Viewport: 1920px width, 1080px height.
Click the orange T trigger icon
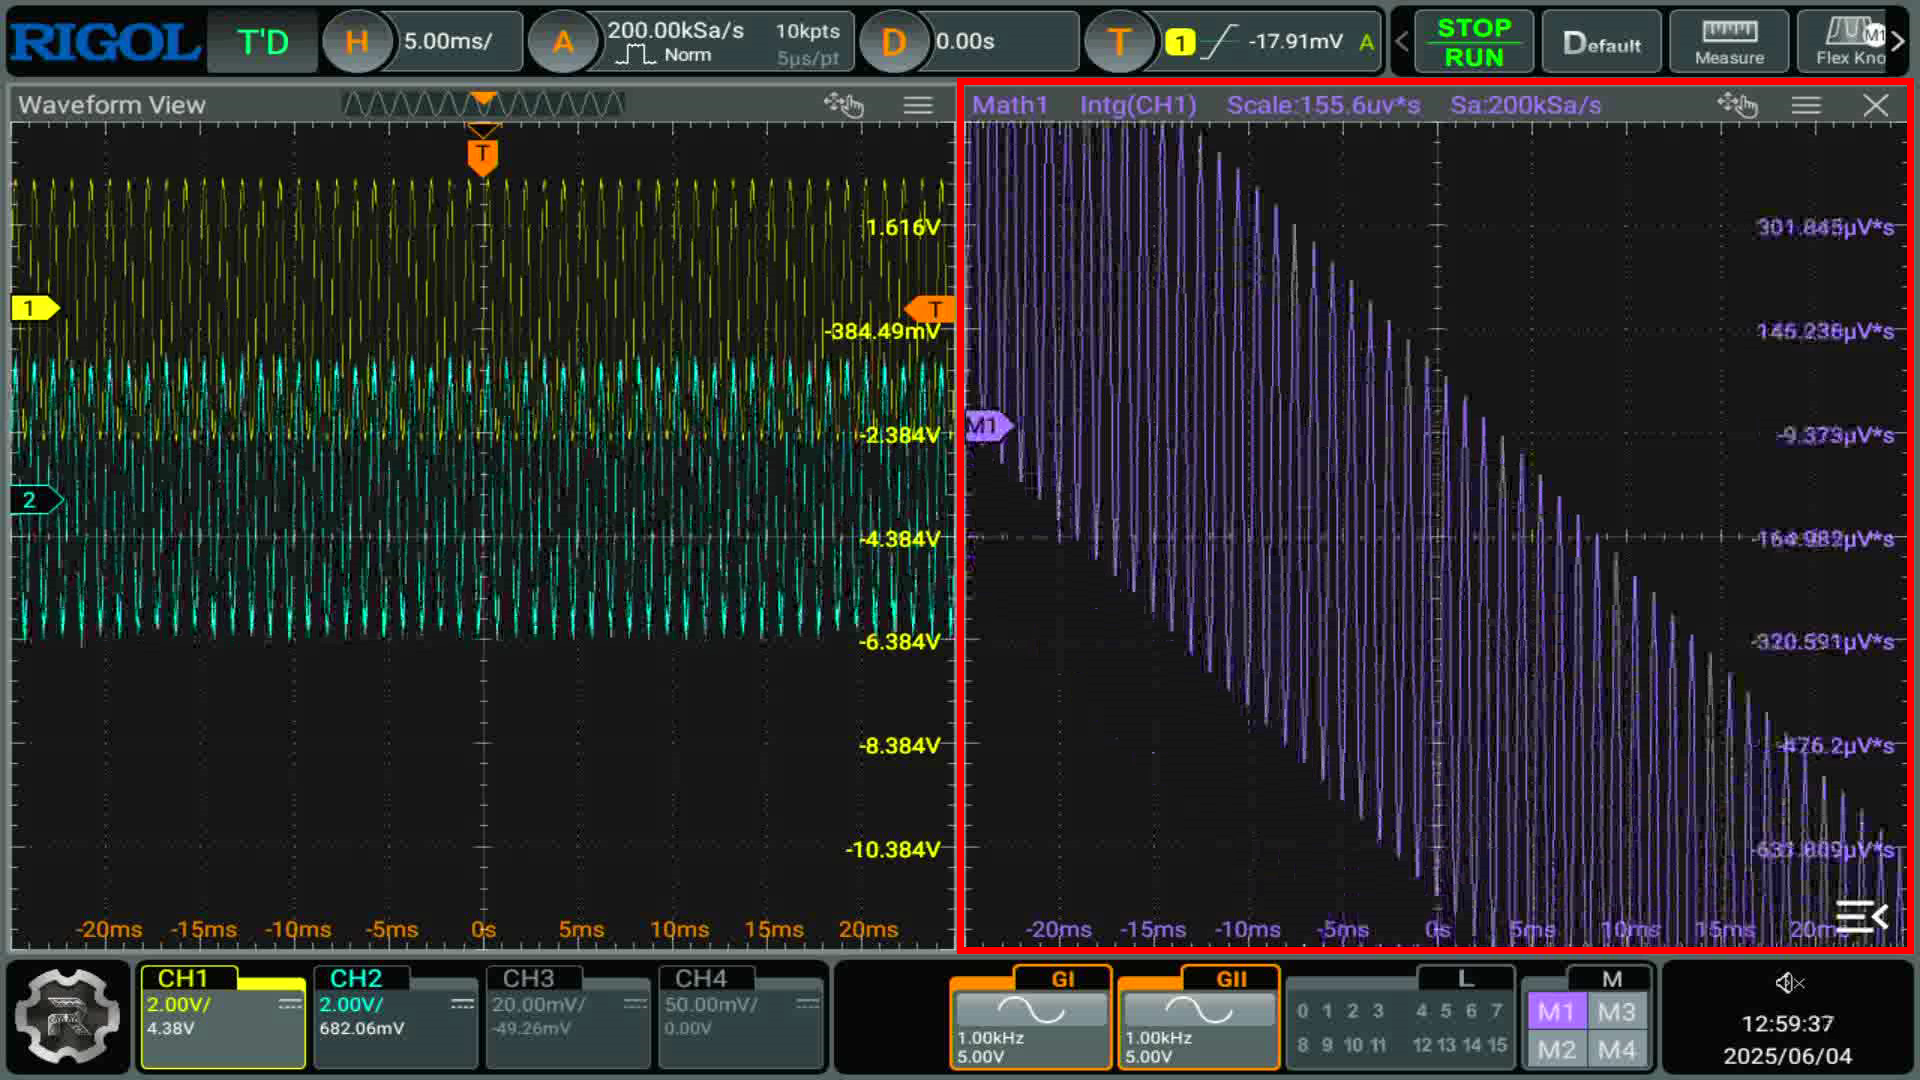(x=1119, y=42)
